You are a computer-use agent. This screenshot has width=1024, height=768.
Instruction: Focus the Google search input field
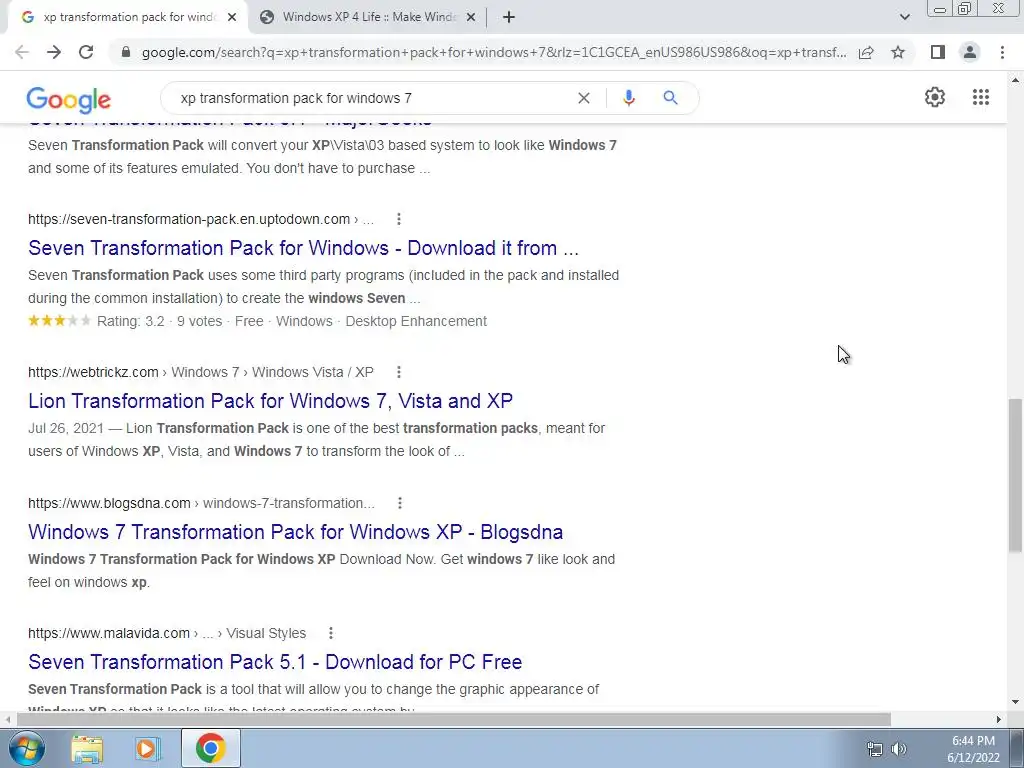(x=376, y=98)
